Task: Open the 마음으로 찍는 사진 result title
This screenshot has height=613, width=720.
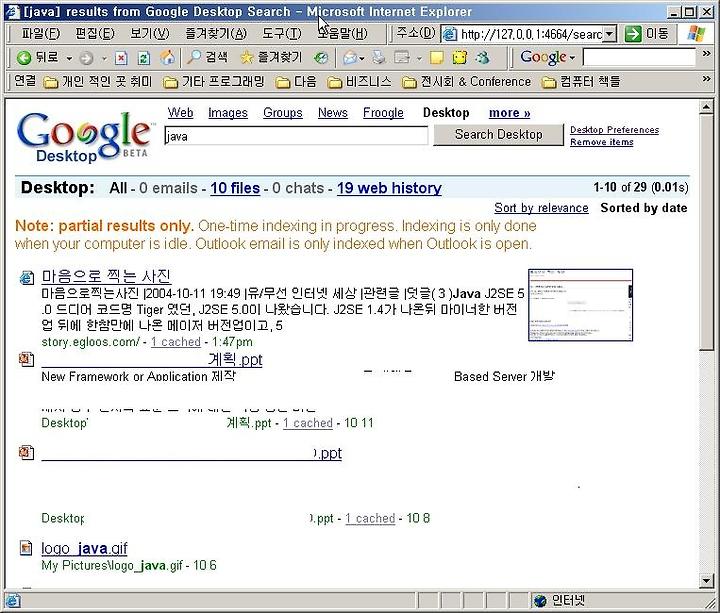Action: tap(106, 276)
